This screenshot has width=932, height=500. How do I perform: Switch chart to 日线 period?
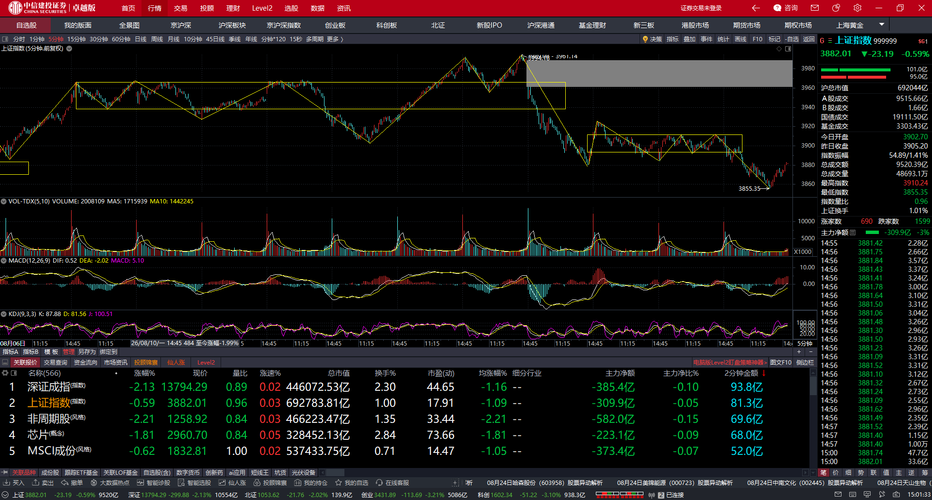(x=140, y=39)
